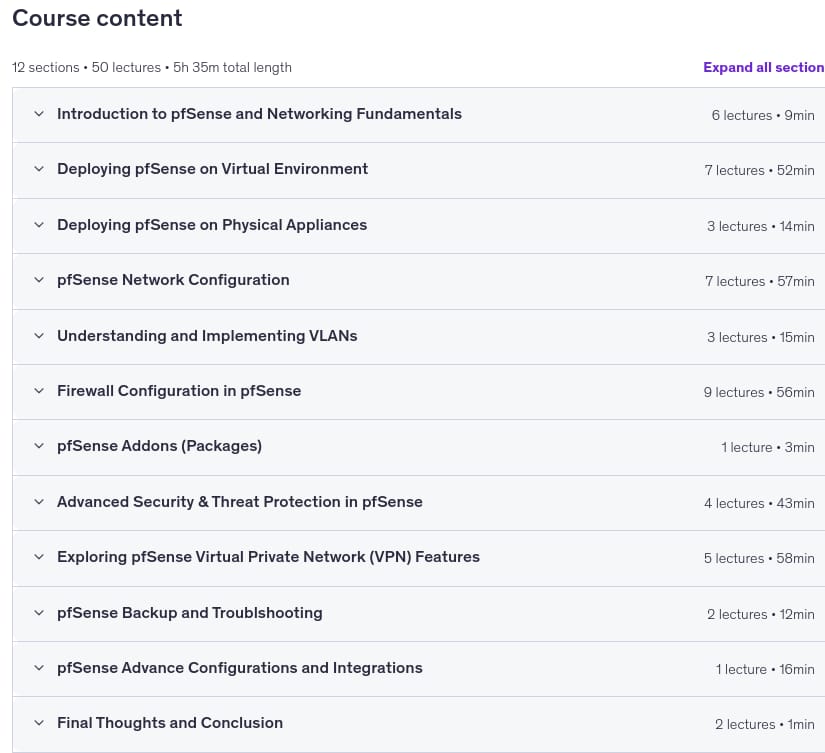
Task: Expand chevron beside Understanding and Implementing VLANs
Action: 39,336
